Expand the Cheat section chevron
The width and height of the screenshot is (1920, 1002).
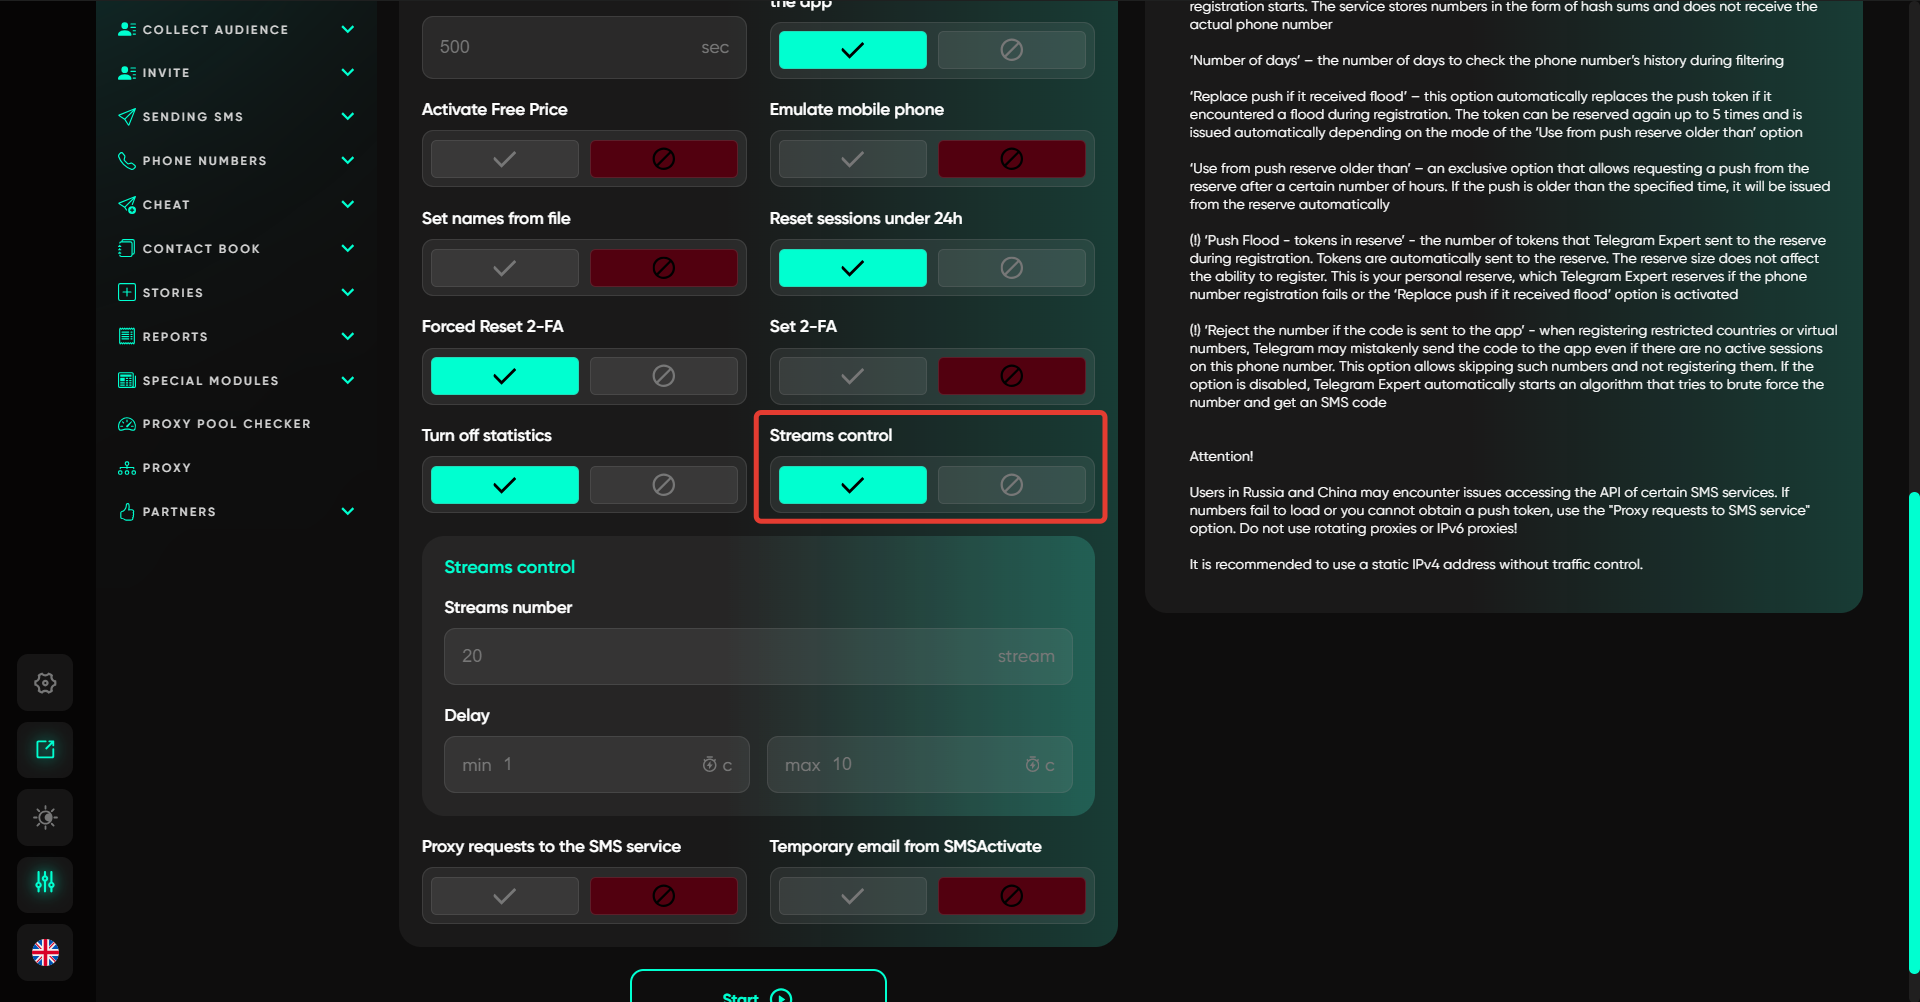click(348, 204)
